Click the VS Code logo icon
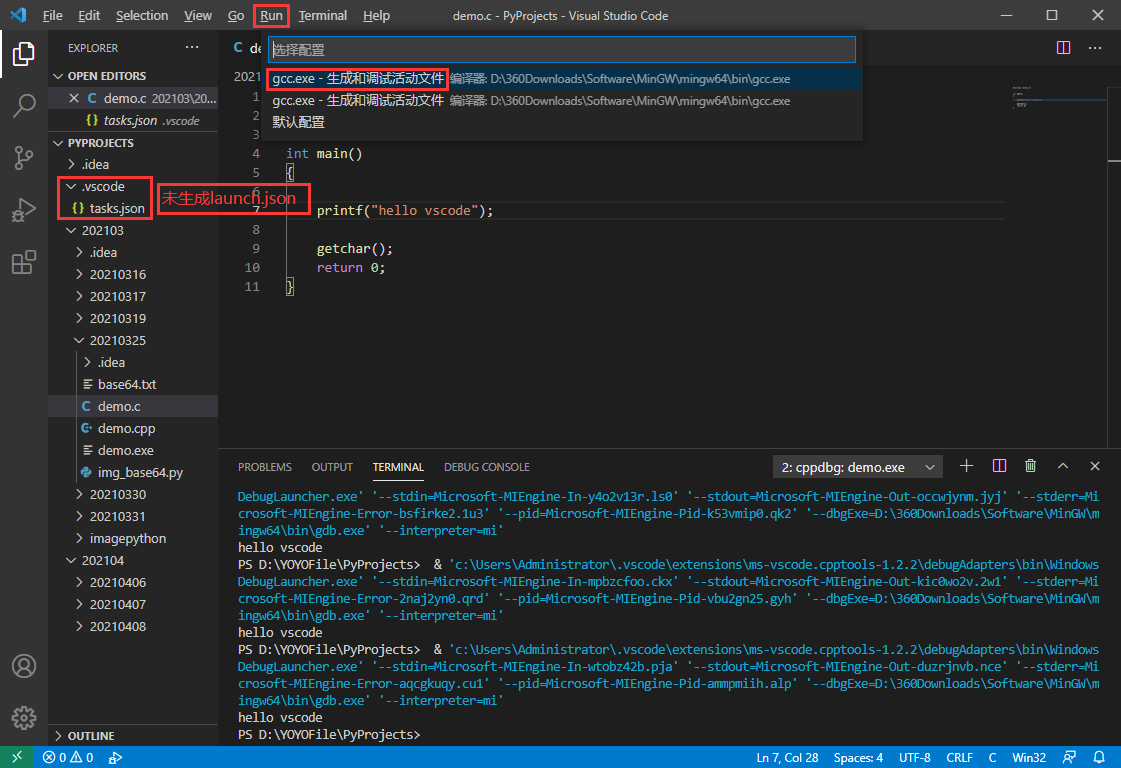Viewport: 1121px width, 768px height. pyautogui.click(x=18, y=15)
